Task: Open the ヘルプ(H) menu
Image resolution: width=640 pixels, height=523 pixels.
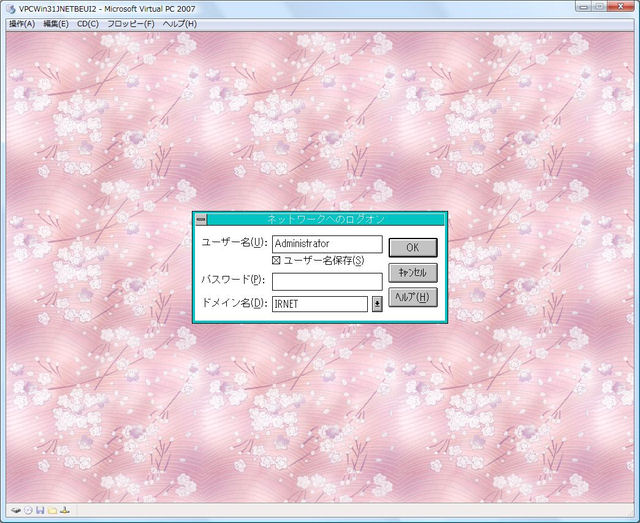Action: [180, 24]
